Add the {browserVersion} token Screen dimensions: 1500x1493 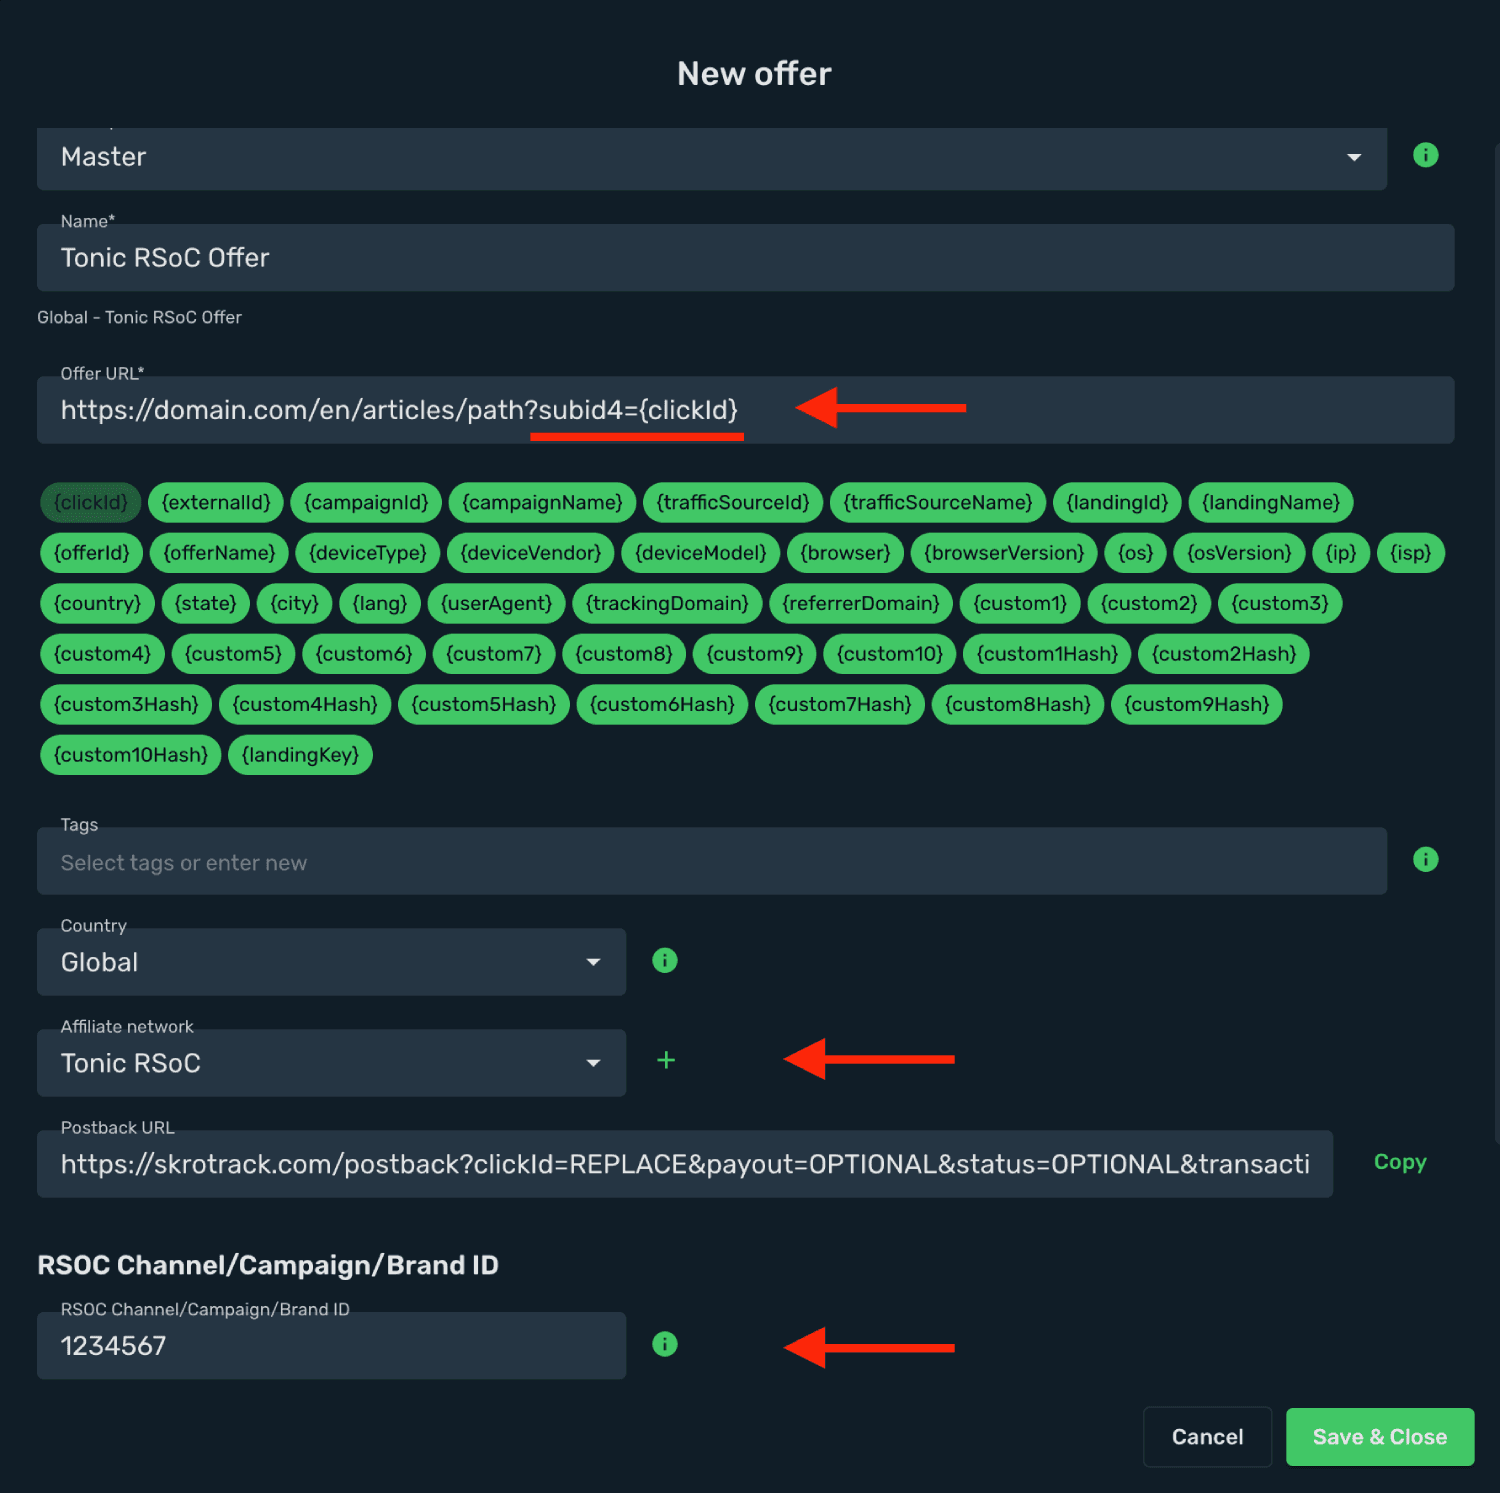1004,553
